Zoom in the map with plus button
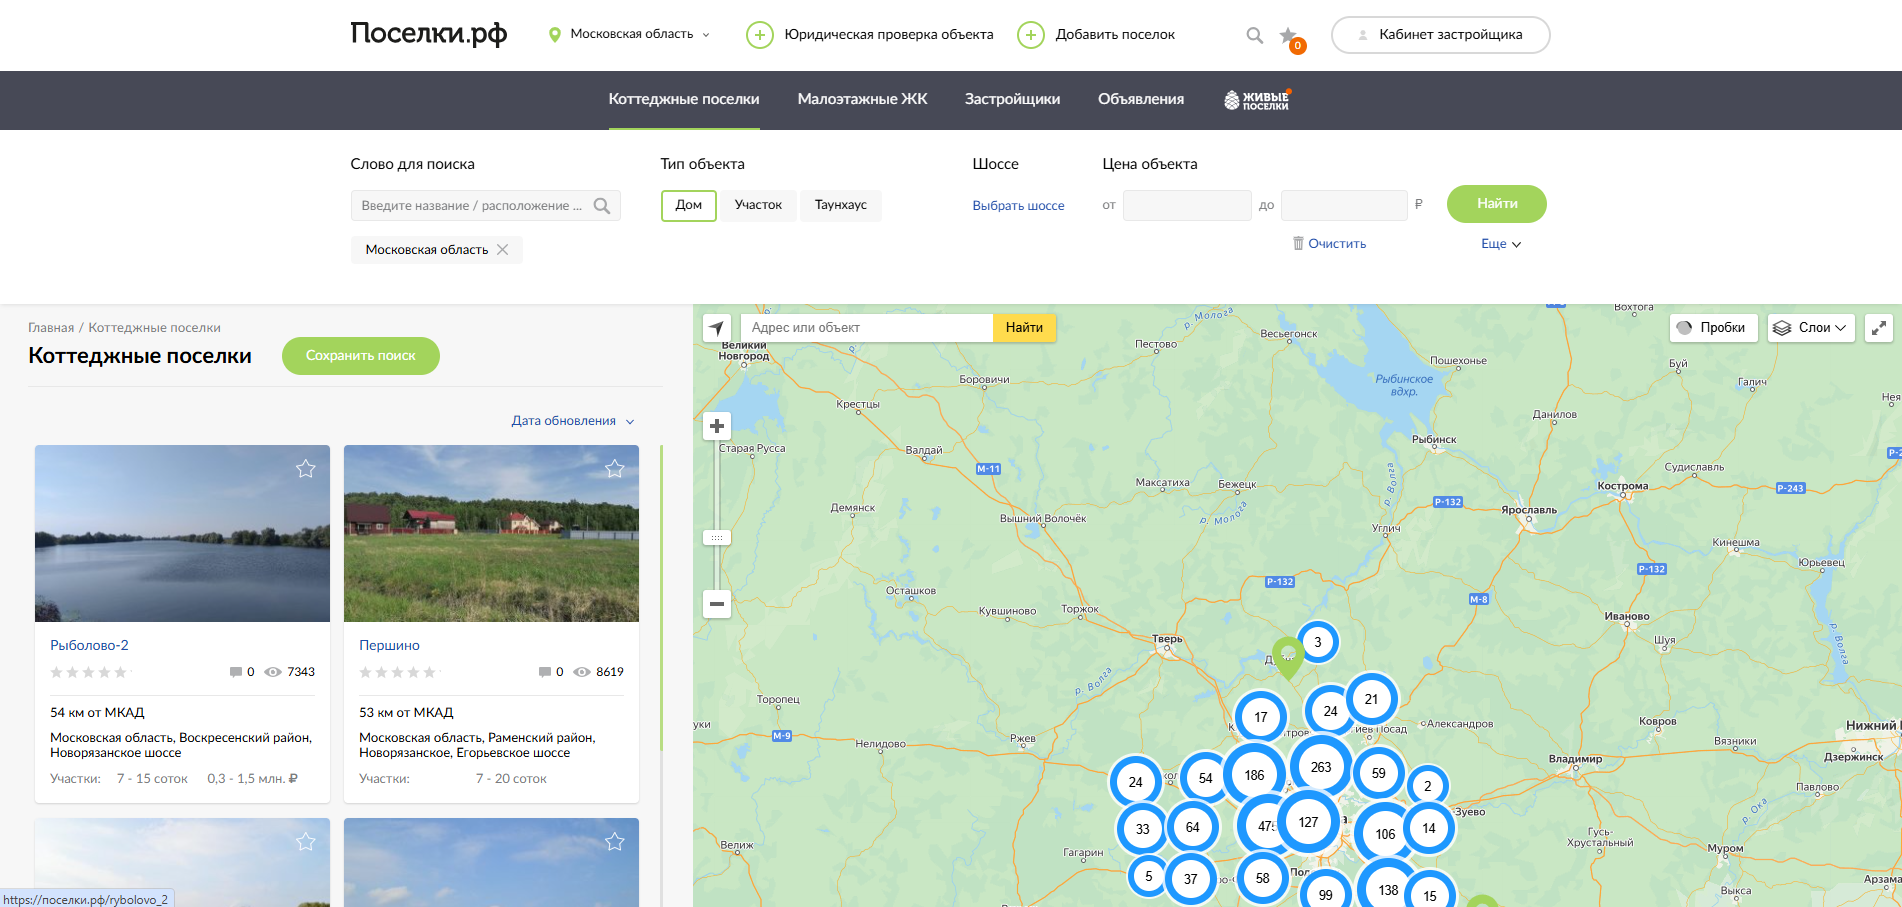Screen dimensions: 1902x907 [717, 426]
